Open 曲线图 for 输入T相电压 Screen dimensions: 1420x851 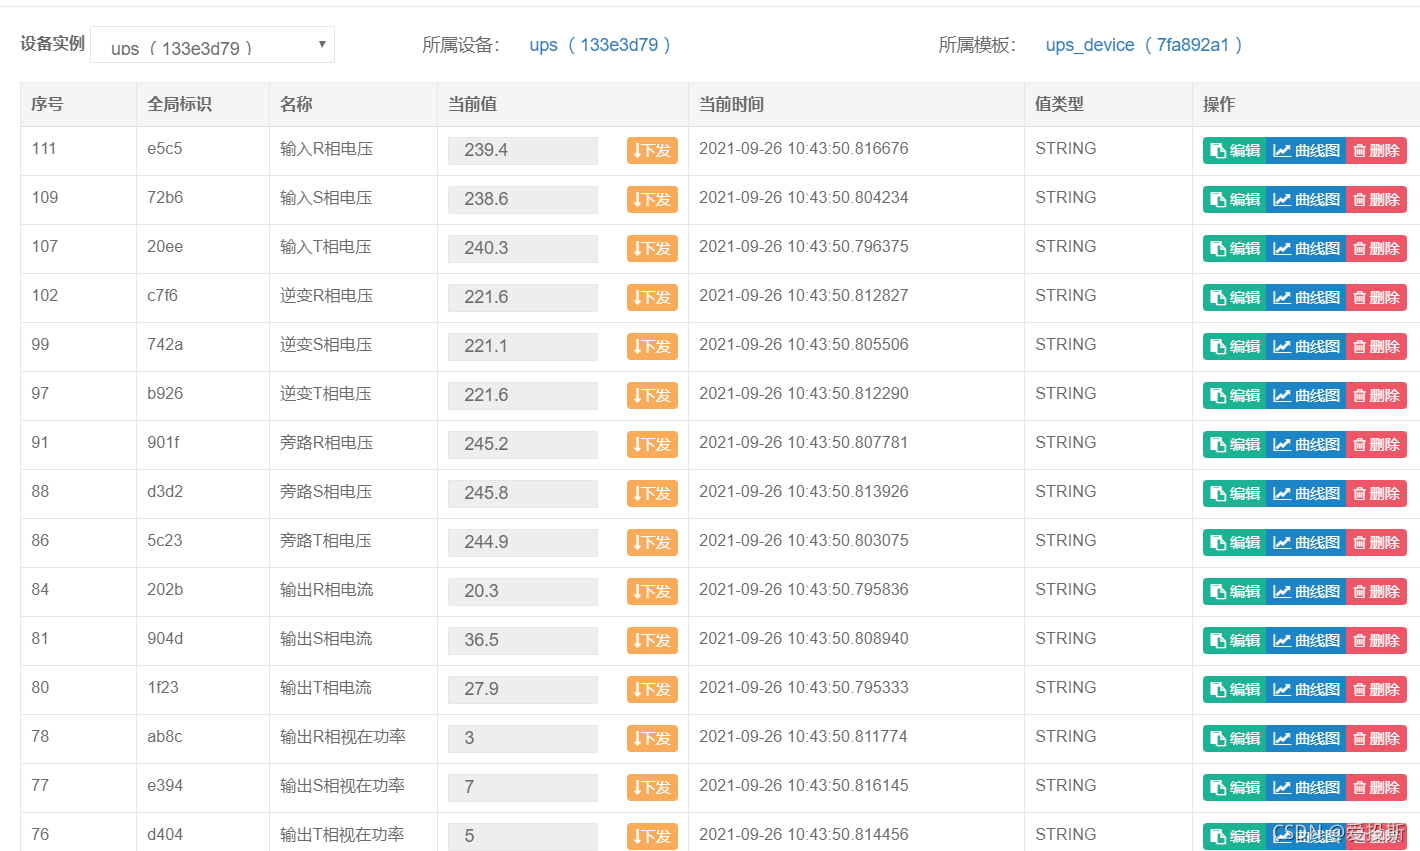click(1306, 248)
